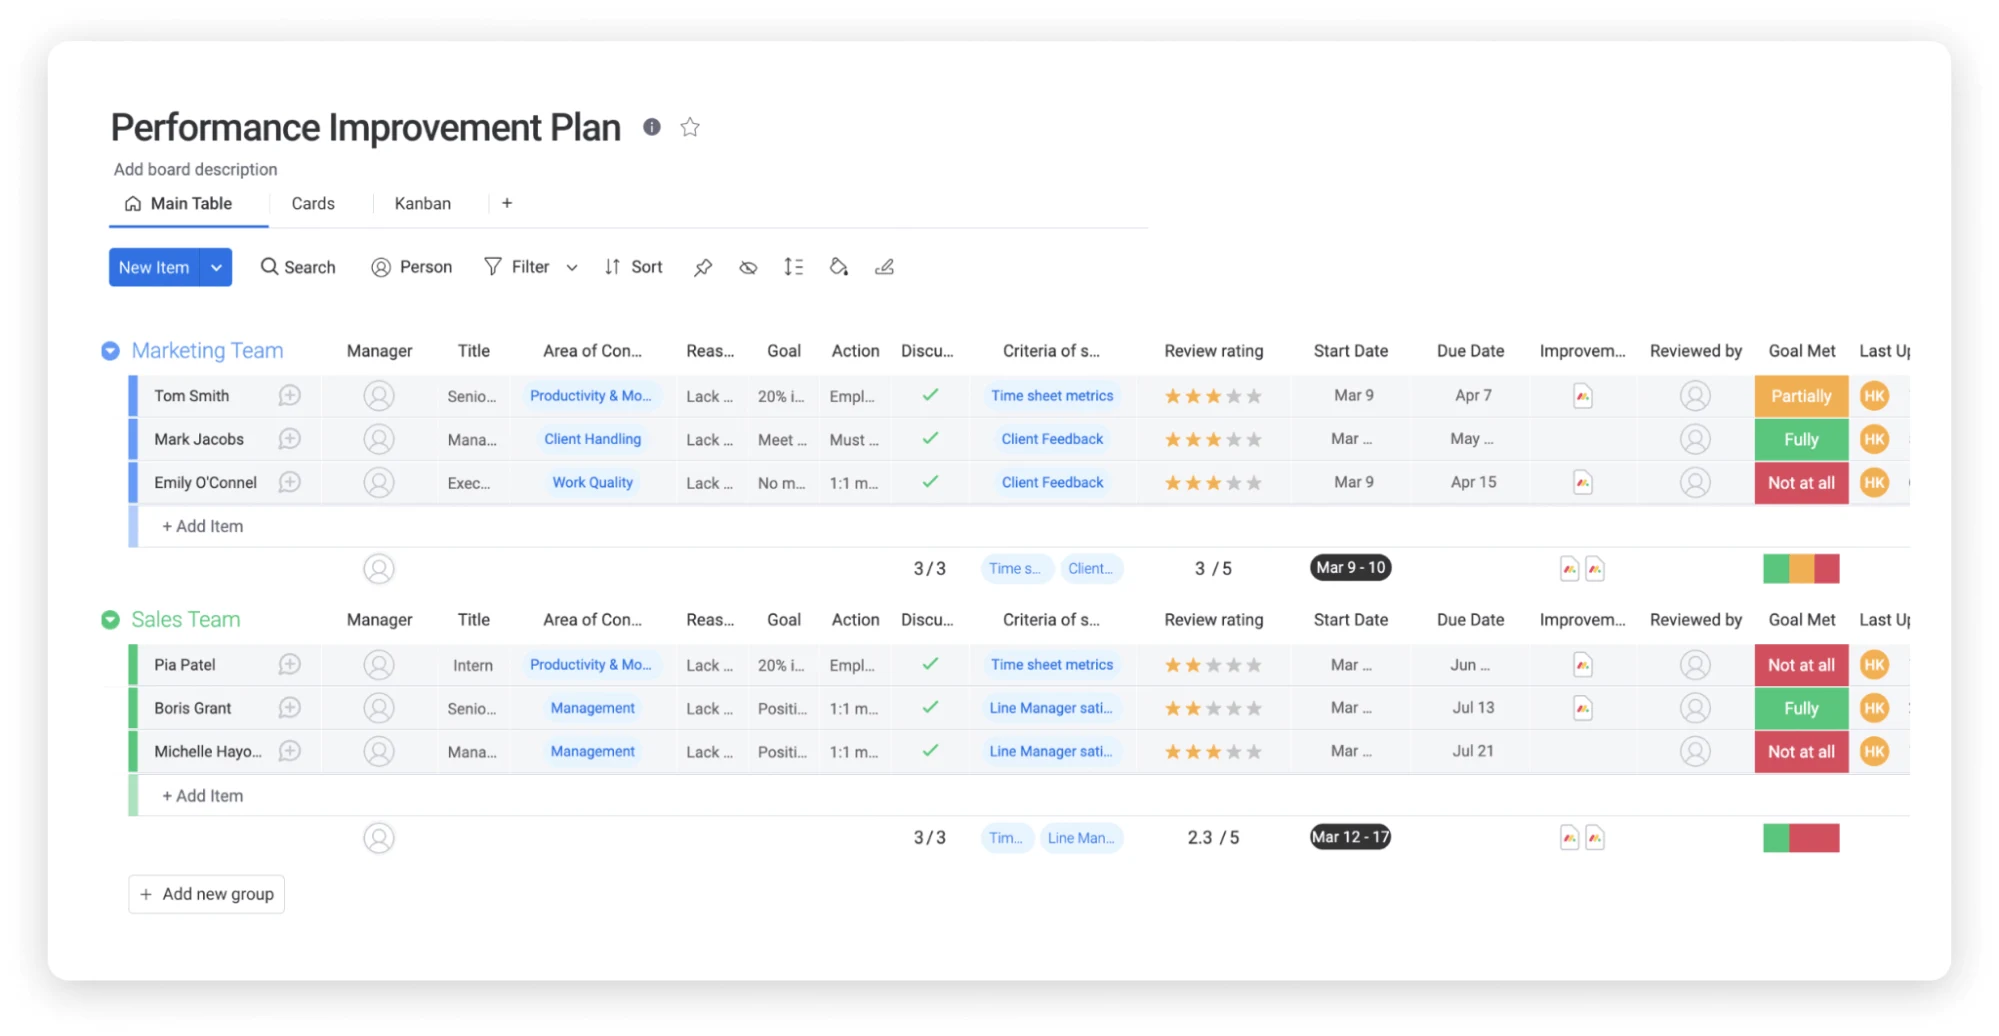The height and width of the screenshot is (1036, 1999).
Task: Open the board info icon next to the title
Action: point(652,127)
